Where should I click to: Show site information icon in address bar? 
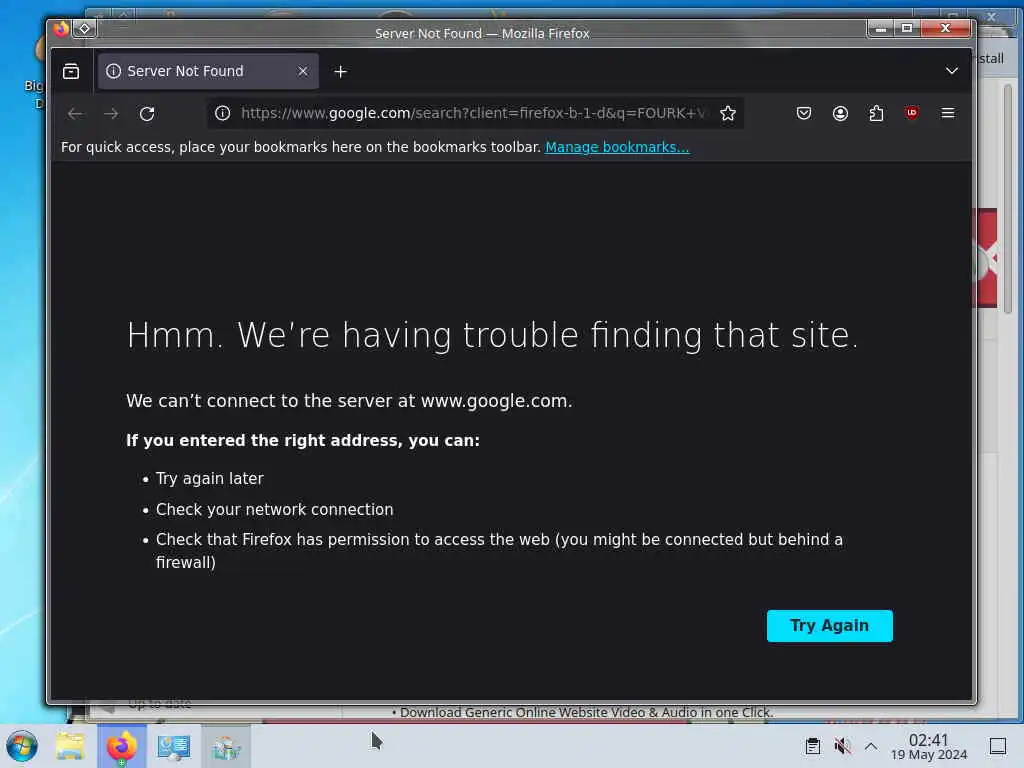(223, 114)
